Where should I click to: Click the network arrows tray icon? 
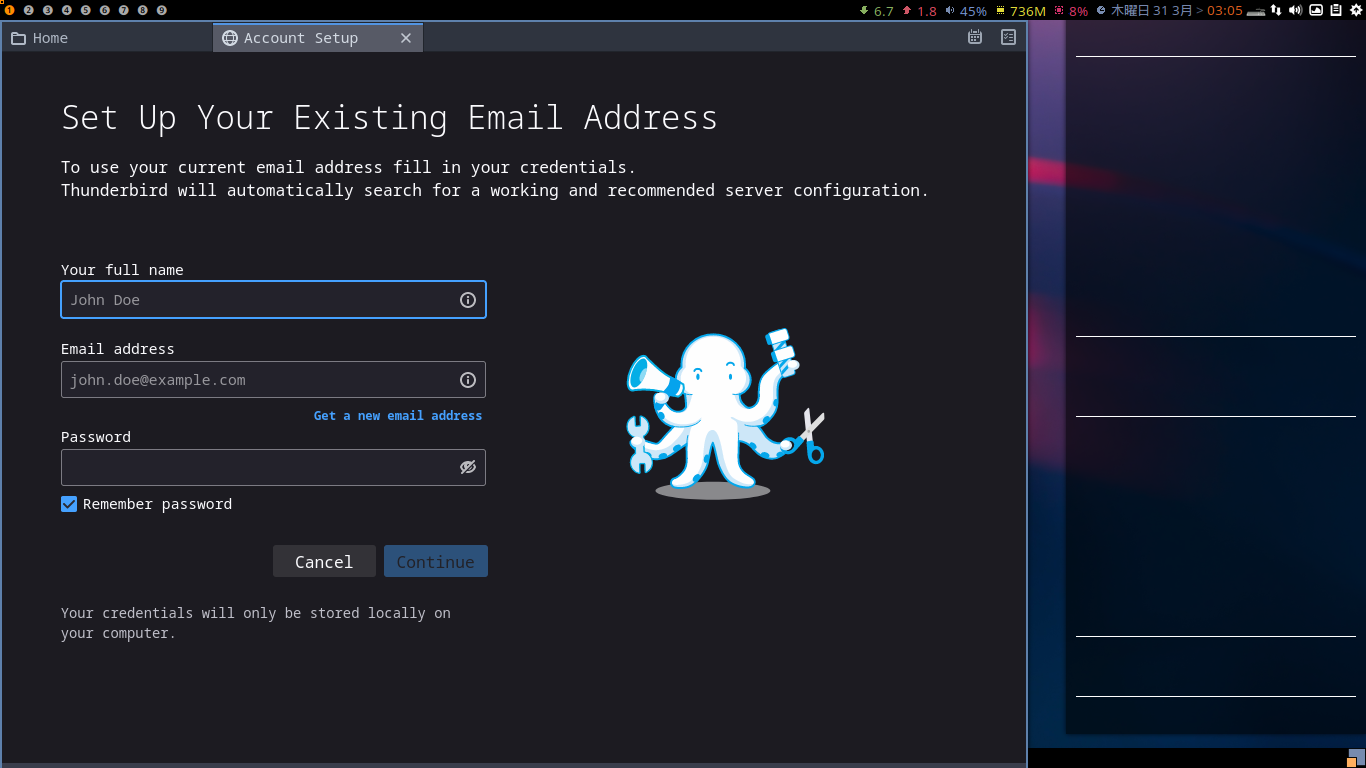[x=1276, y=10]
